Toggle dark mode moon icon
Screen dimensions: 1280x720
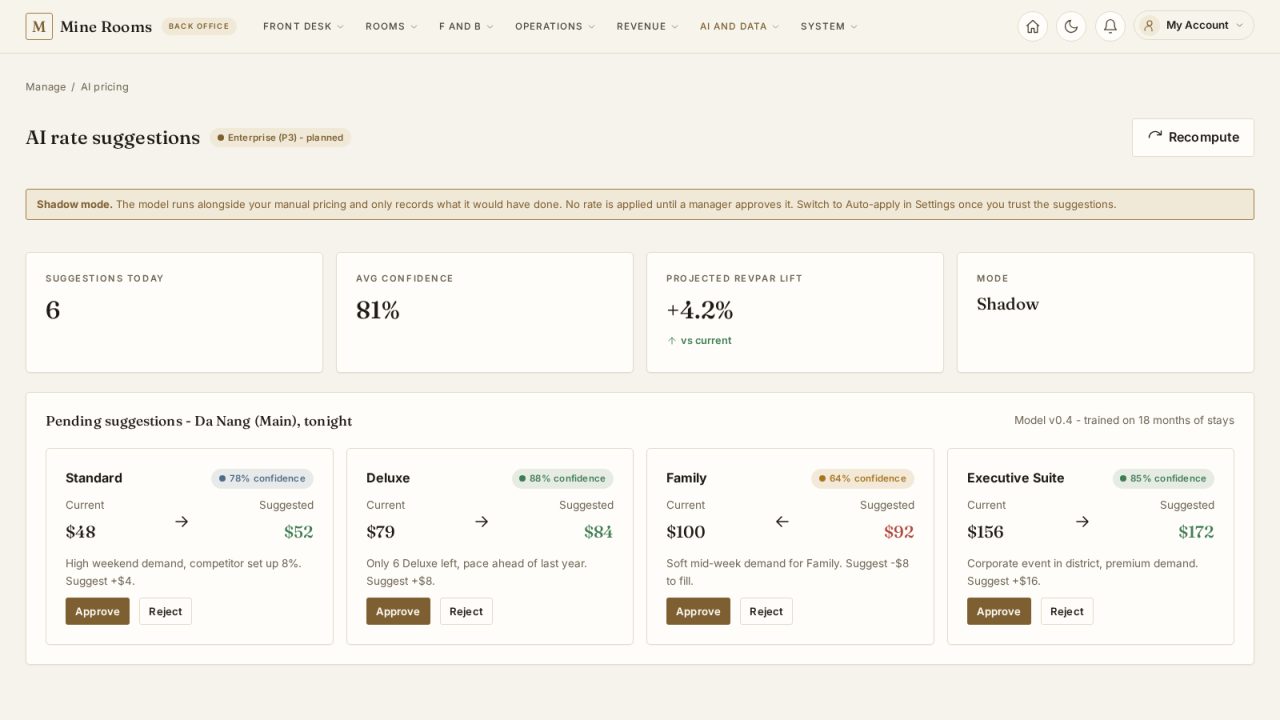click(1071, 26)
